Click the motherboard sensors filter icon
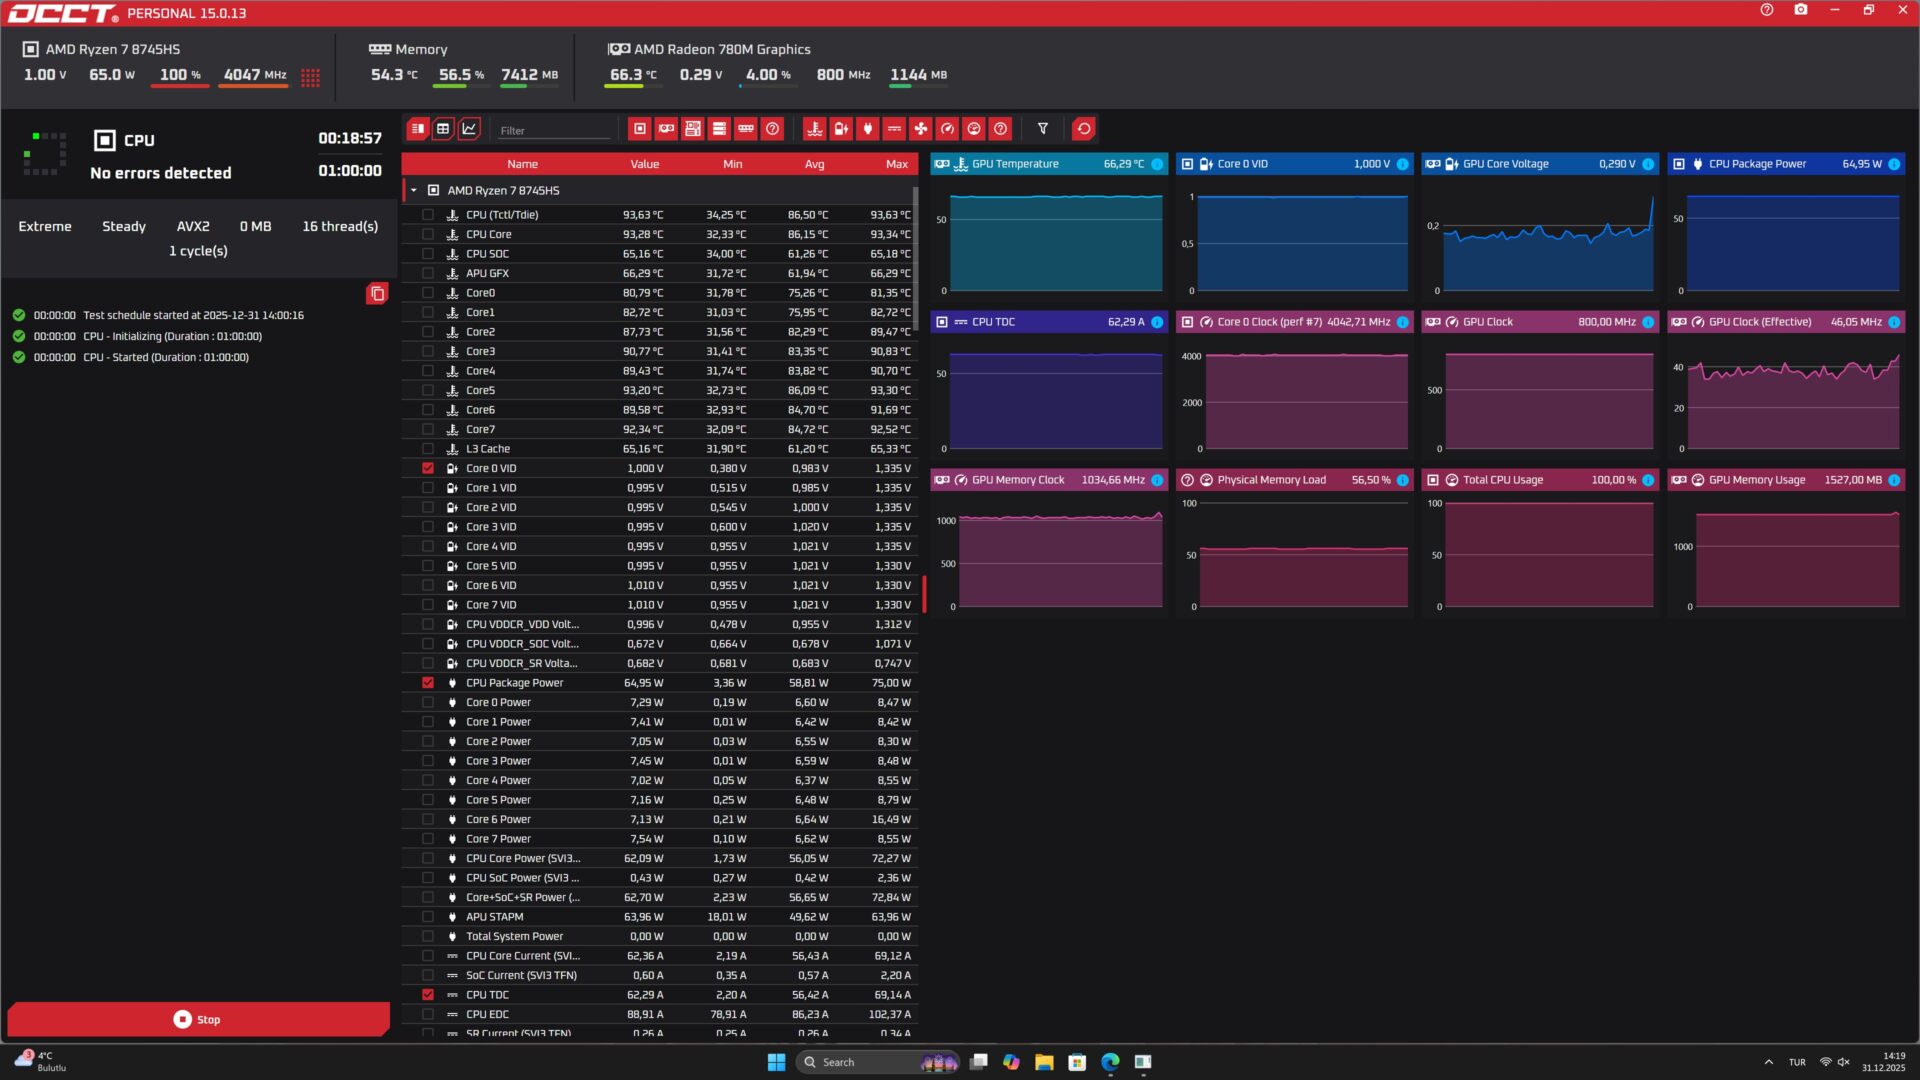Image resolution: width=1920 pixels, height=1080 pixels. click(691, 129)
